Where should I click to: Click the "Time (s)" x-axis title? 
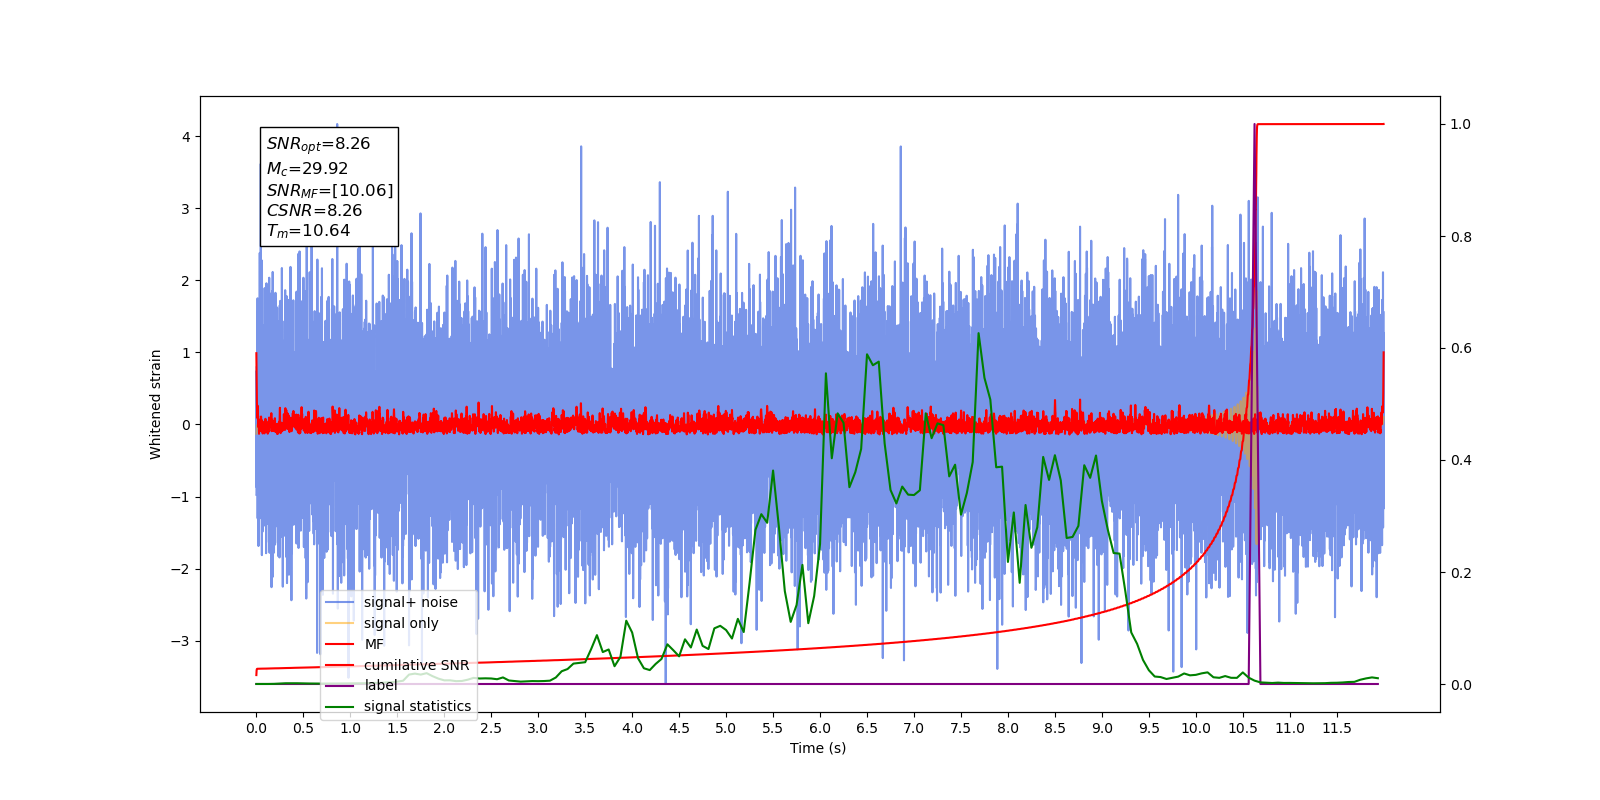[818, 748]
